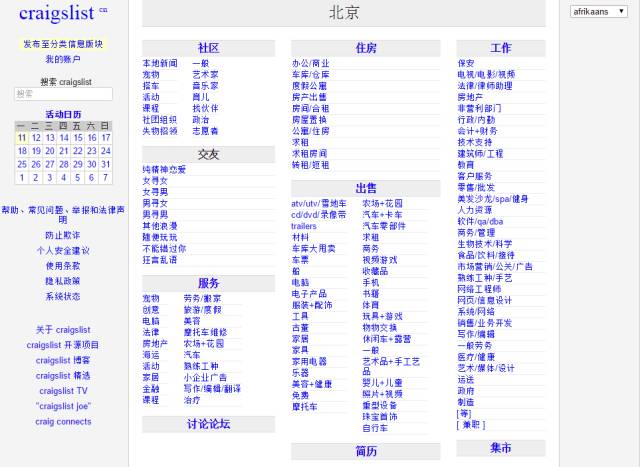640x467 pixels.
Task: Open the 出售 section header
Action: tap(366, 188)
